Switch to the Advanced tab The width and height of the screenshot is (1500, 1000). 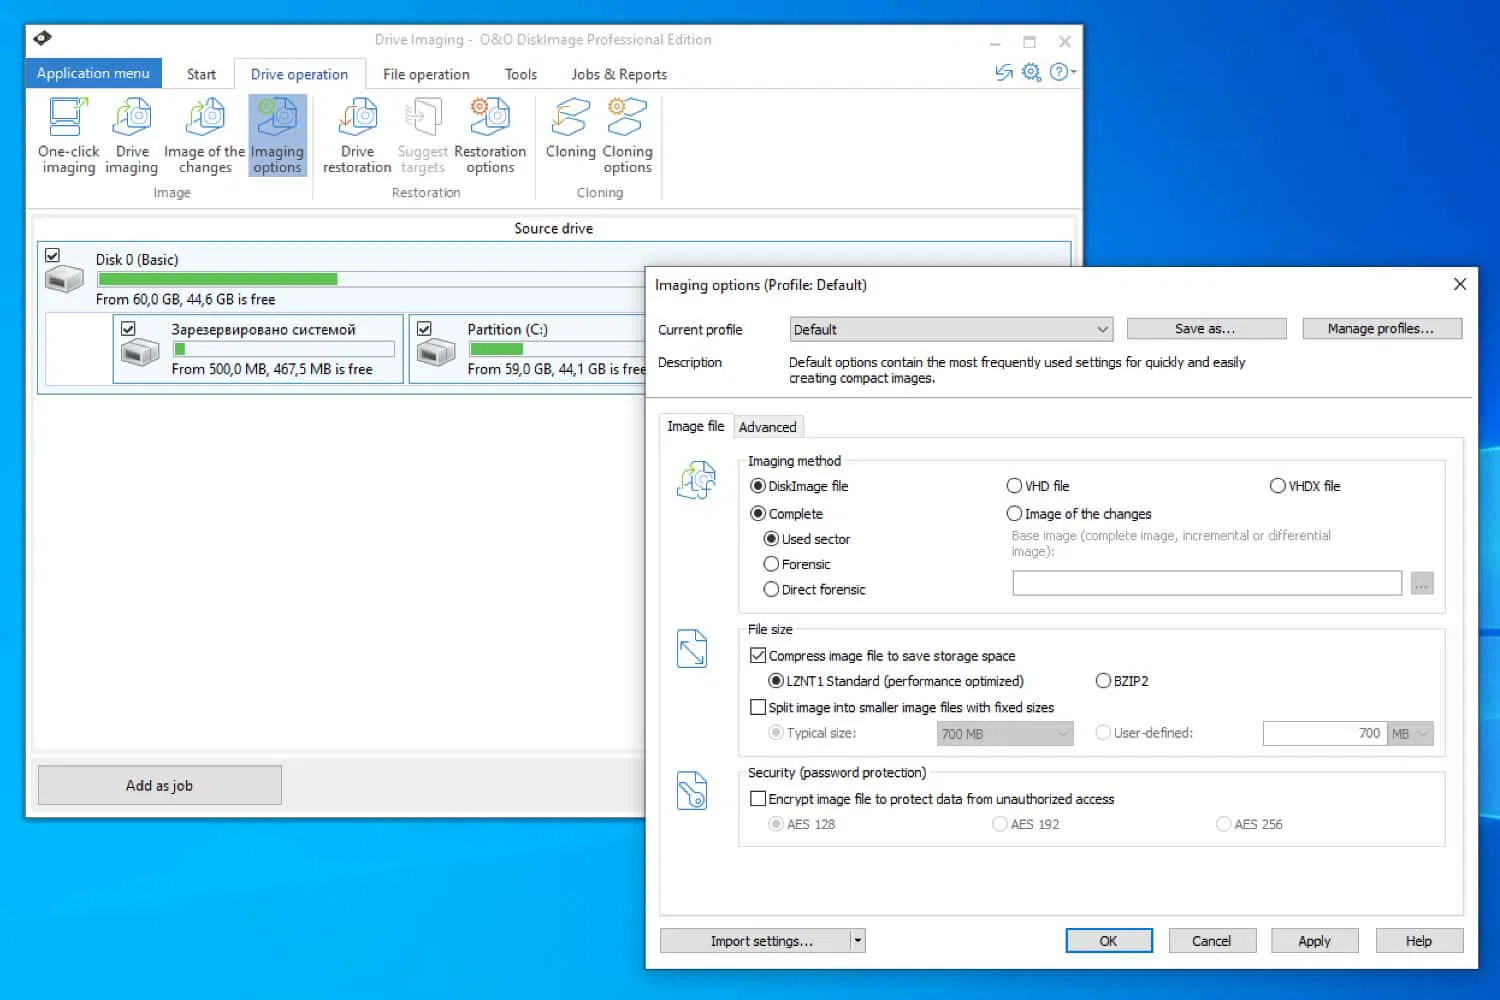pyautogui.click(x=768, y=426)
